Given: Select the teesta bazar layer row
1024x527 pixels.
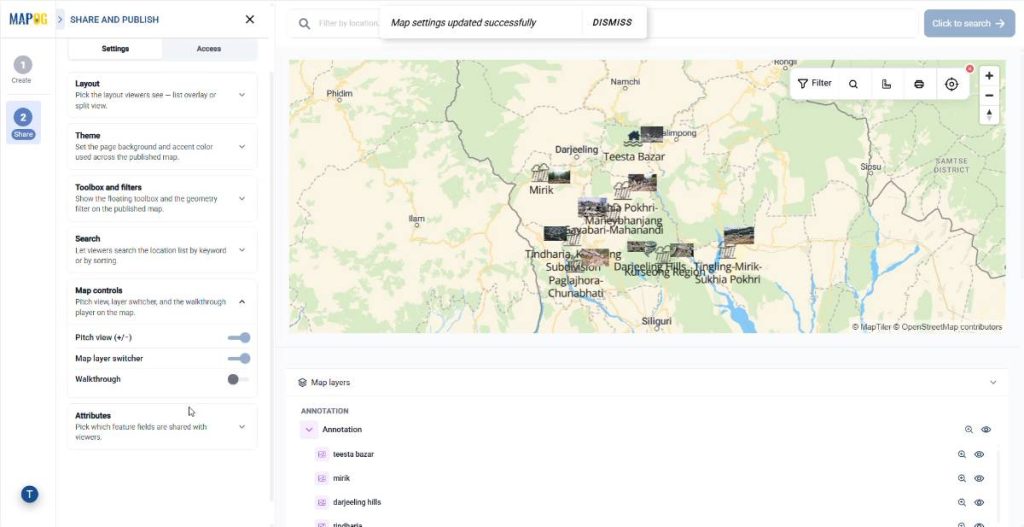Looking at the screenshot, I should [651, 455].
